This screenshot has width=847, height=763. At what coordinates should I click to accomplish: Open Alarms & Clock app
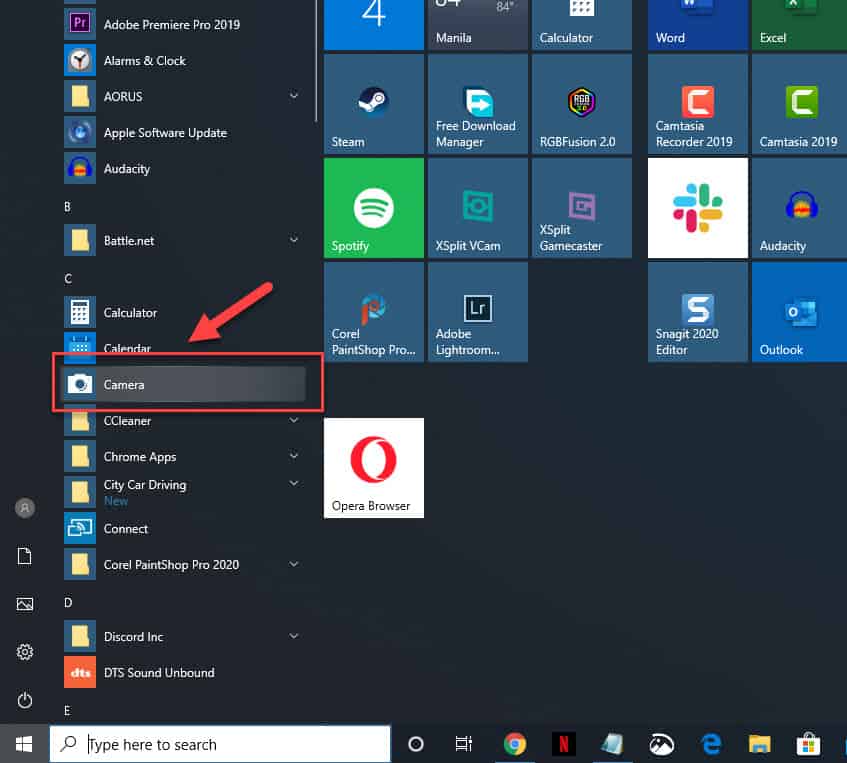tap(184, 61)
